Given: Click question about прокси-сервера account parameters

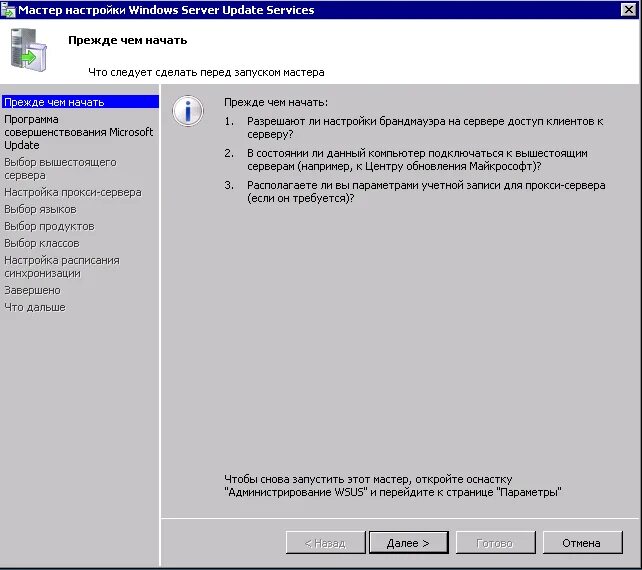Looking at the screenshot, I should 426,192.
